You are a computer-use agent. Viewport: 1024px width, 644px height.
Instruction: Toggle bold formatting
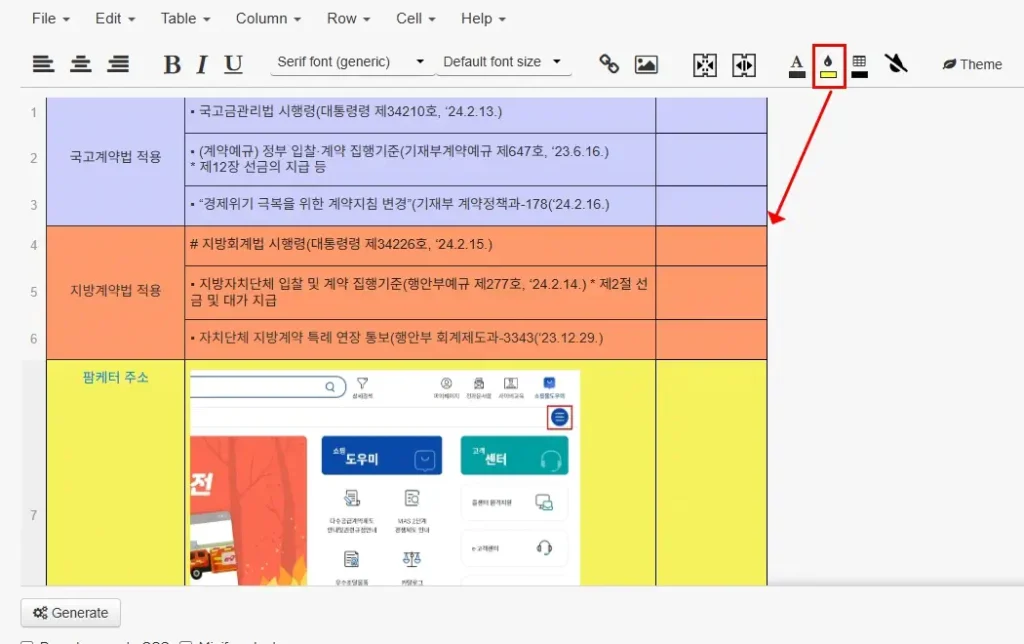tap(172, 64)
